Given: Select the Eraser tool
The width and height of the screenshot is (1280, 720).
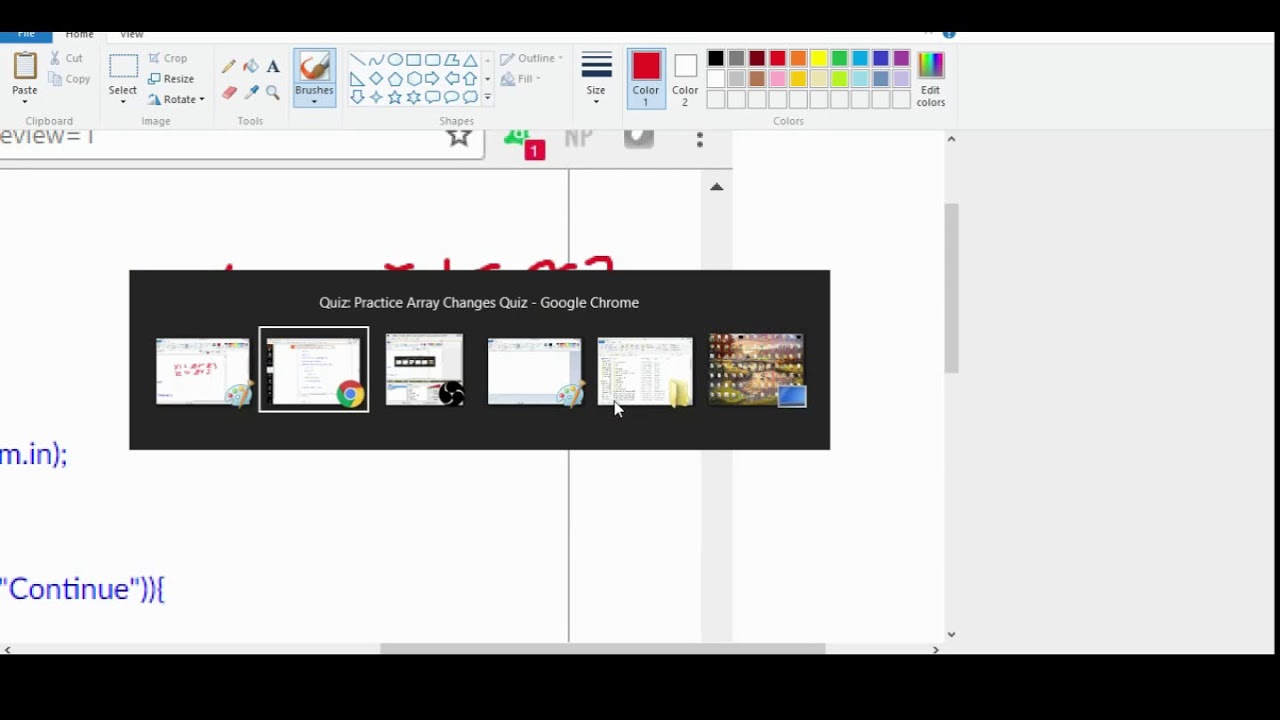Looking at the screenshot, I should (229, 93).
